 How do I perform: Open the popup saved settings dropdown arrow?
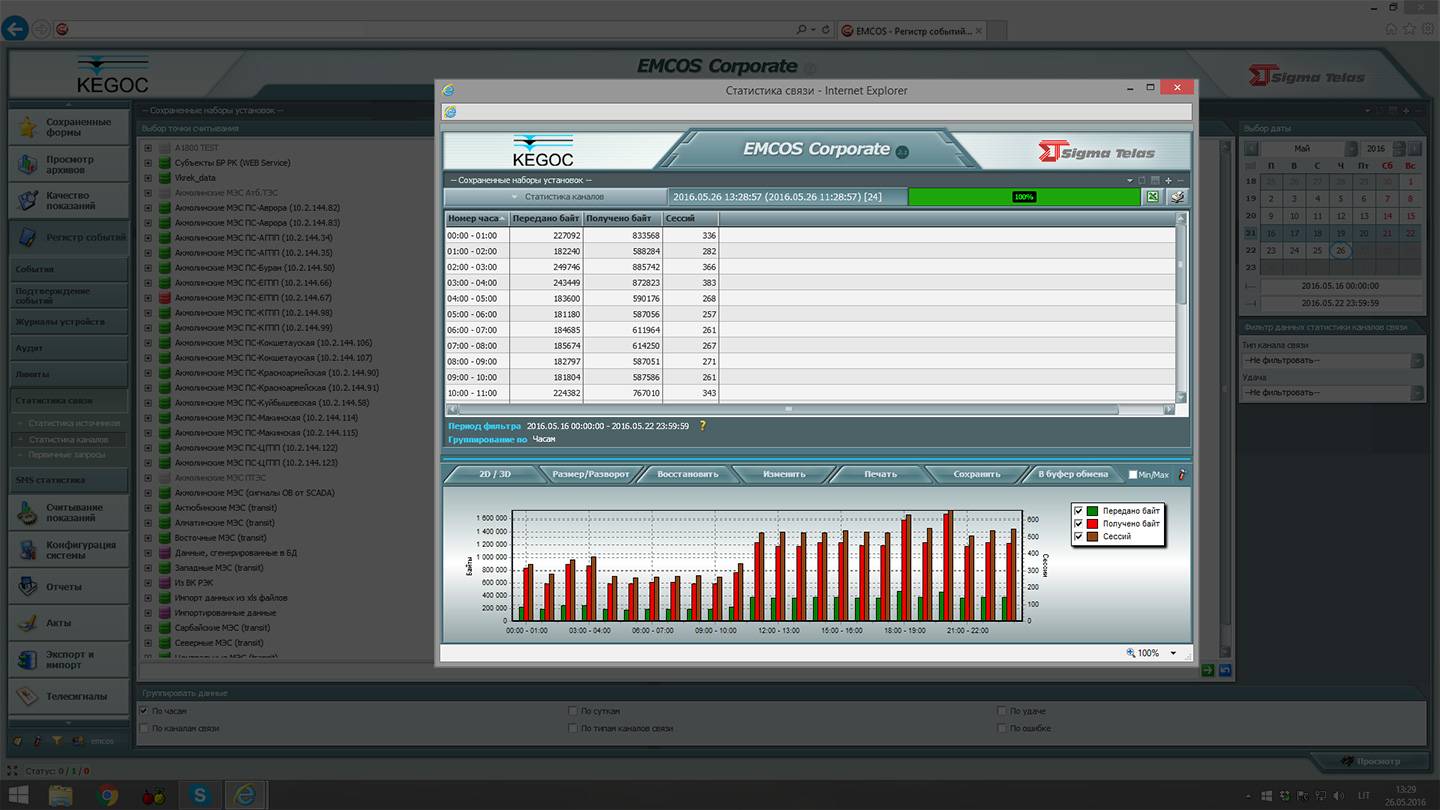(x=1130, y=181)
